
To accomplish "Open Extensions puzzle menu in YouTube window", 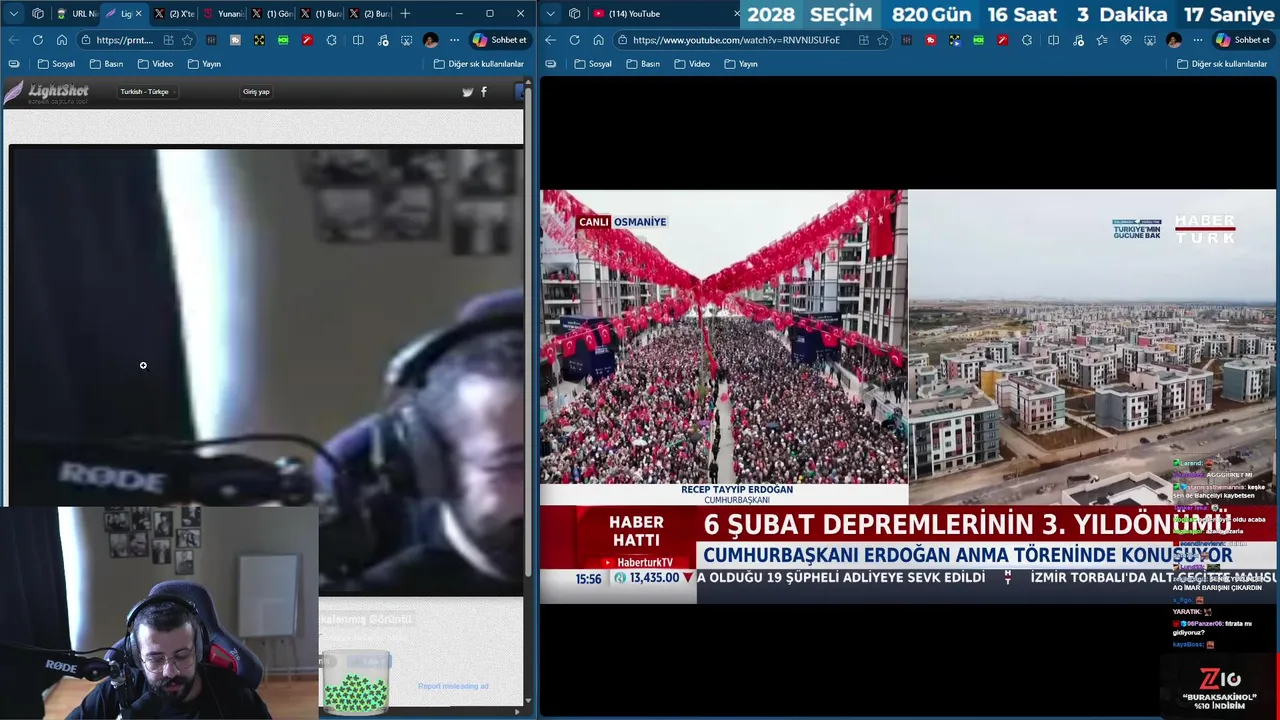I will [1027, 40].
